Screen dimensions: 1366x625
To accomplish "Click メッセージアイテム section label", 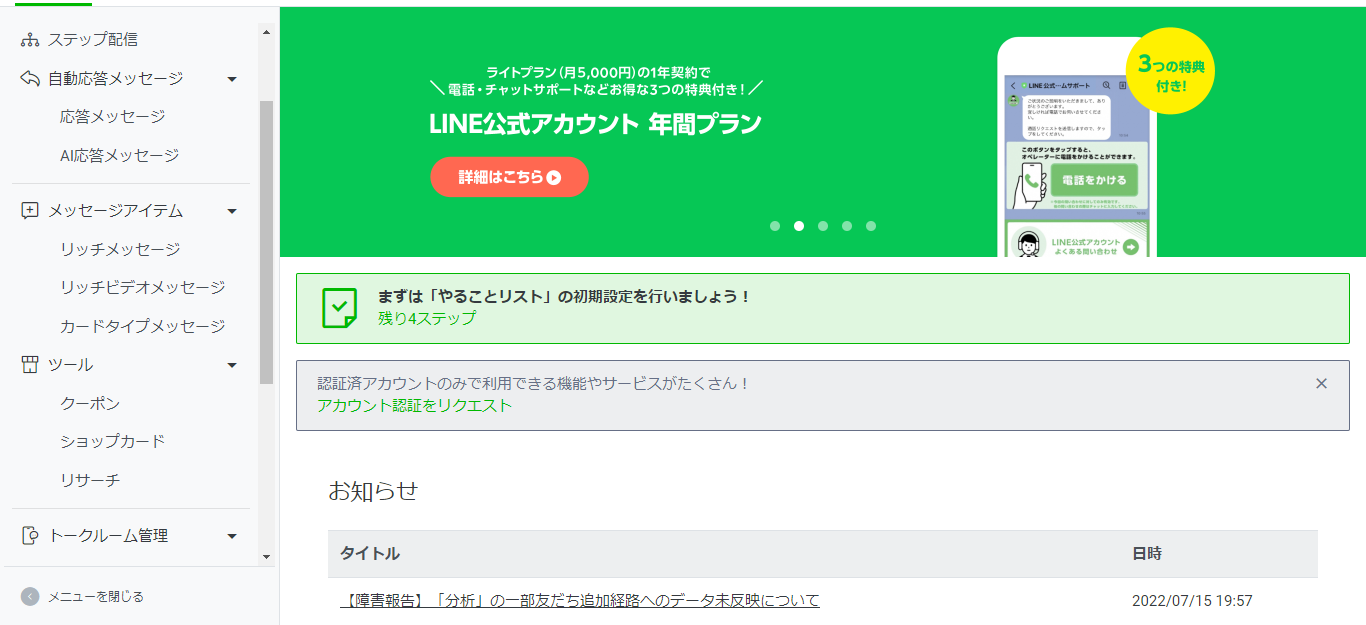I will click(116, 211).
